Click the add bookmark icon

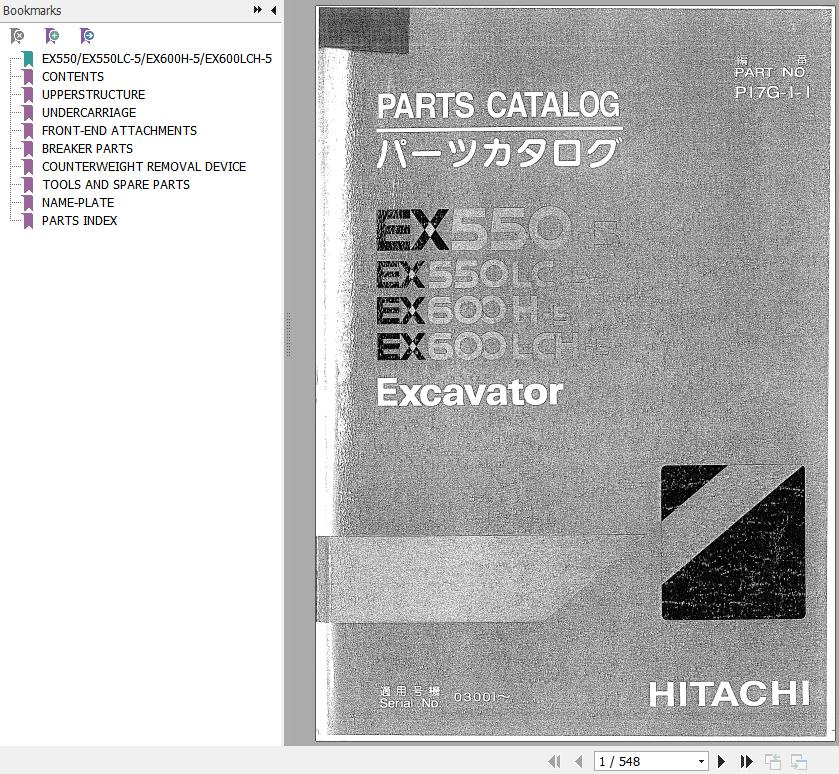(52, 36)
